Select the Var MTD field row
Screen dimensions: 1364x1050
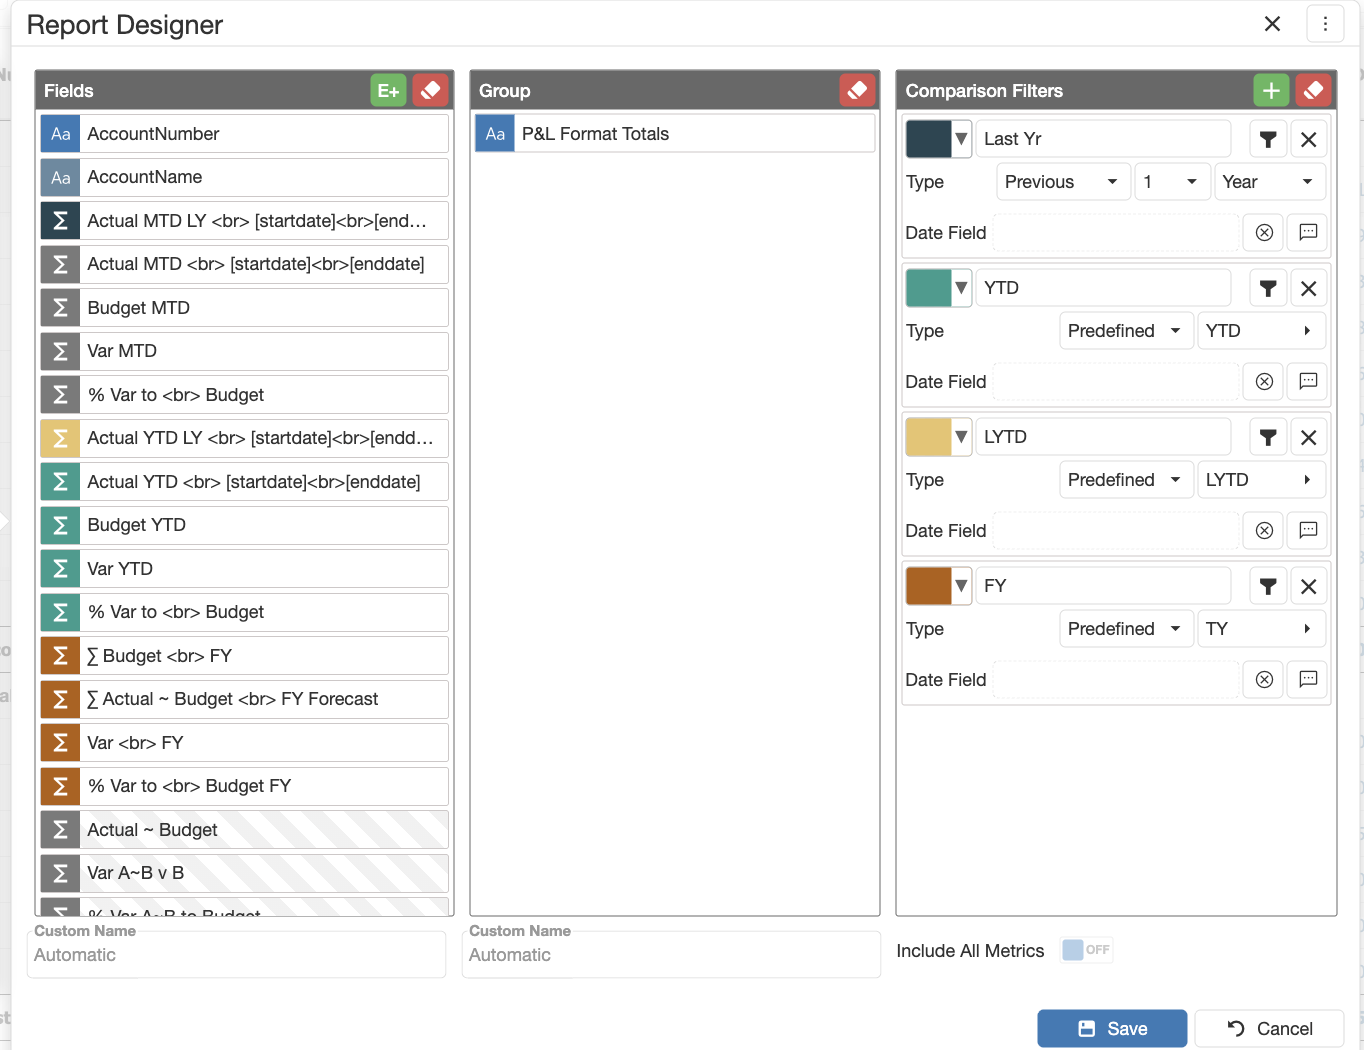[245, 351]
